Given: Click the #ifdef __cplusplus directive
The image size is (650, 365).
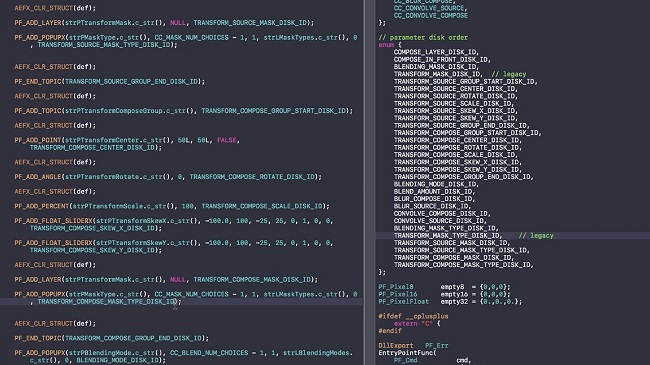Looking at the screenshot, I should (413, 316).
